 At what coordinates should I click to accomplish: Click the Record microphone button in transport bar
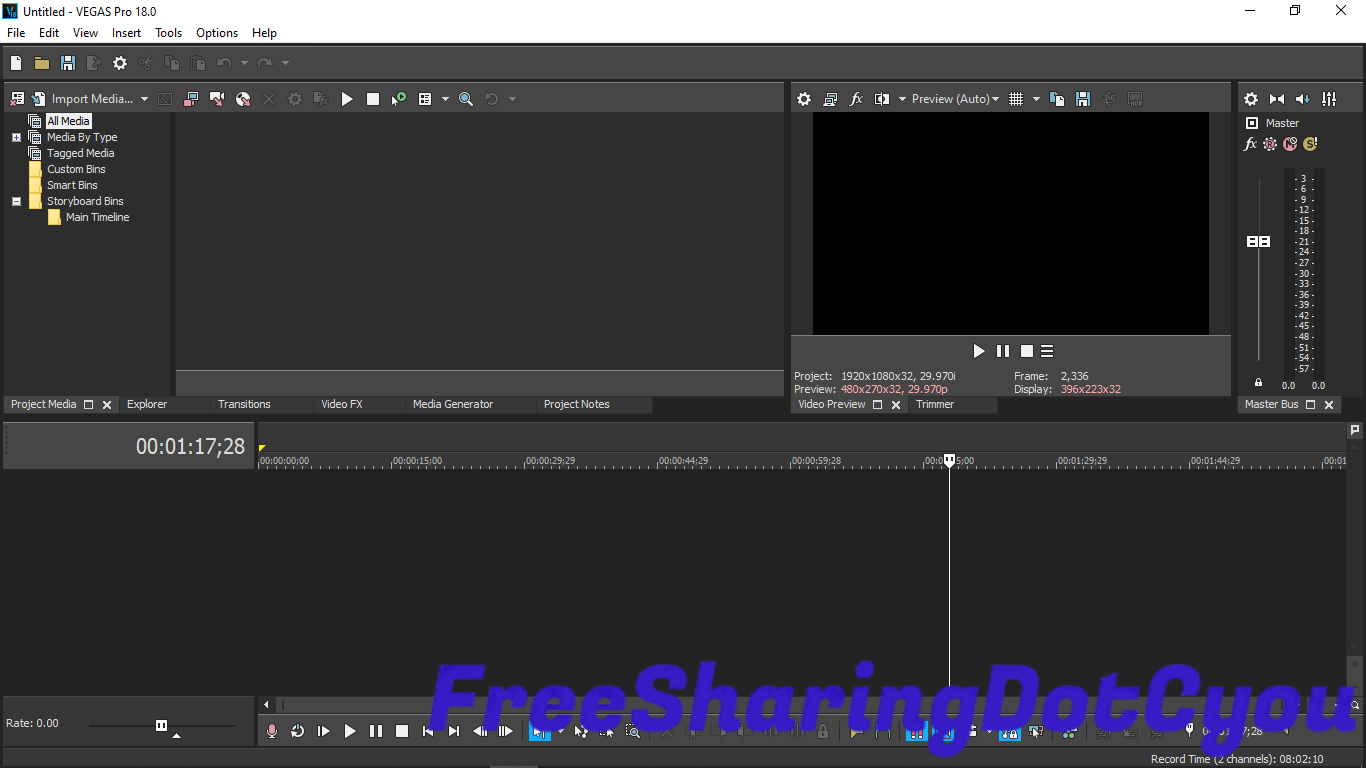272,731
